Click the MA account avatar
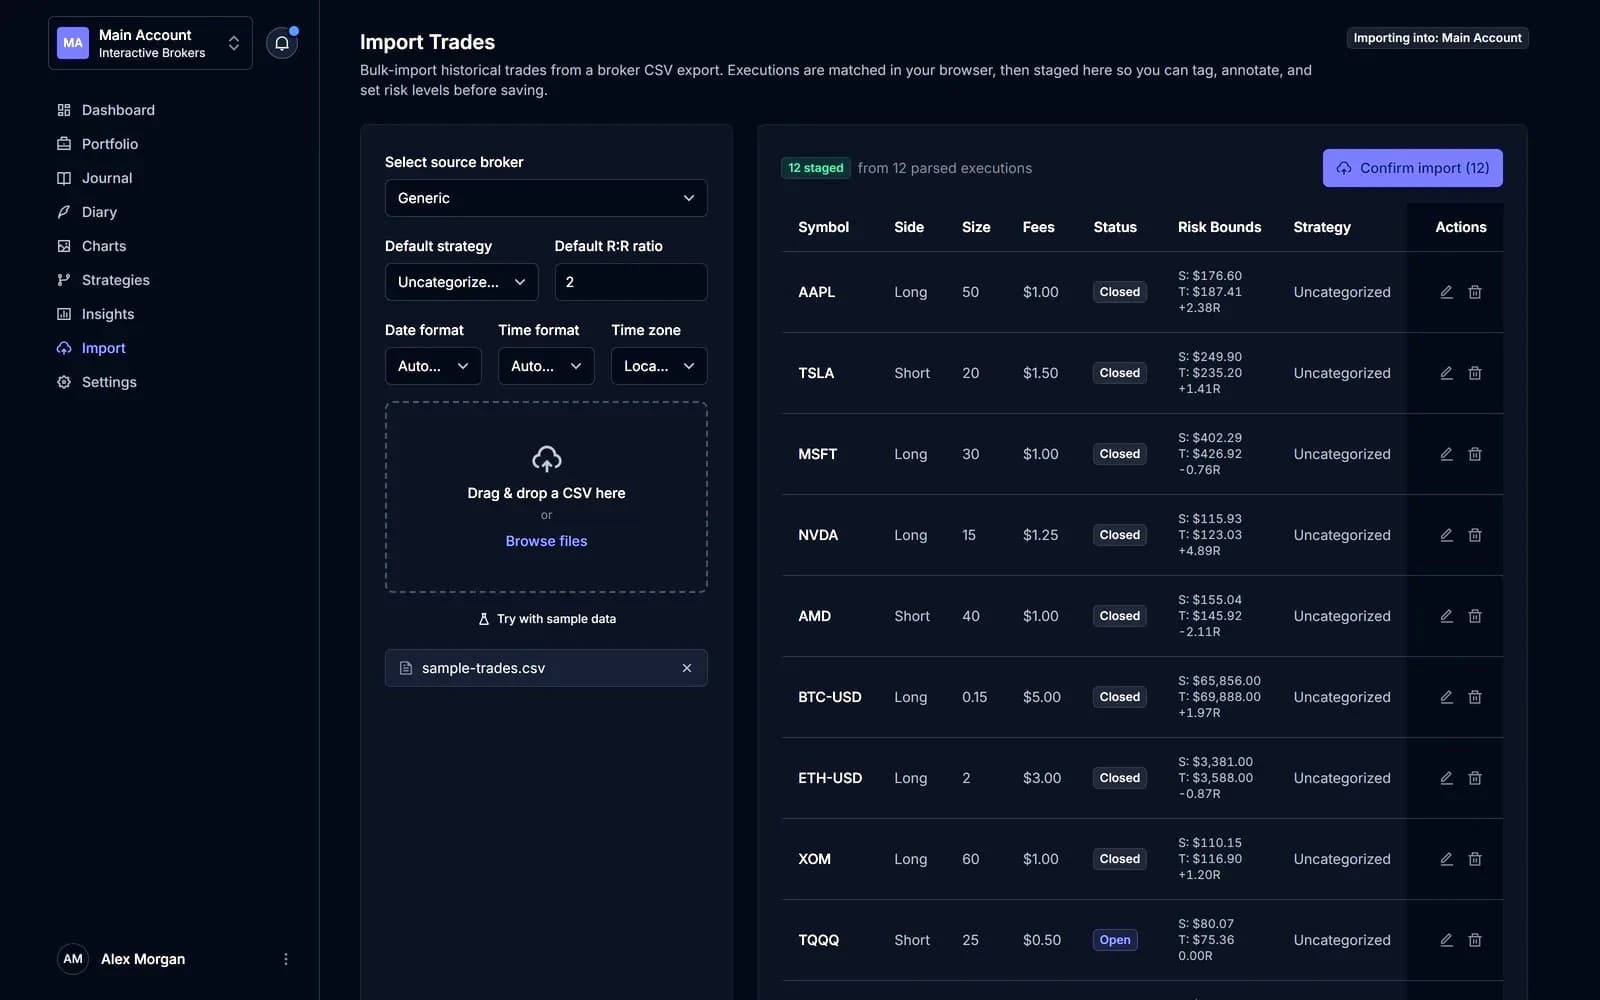Viewport: 1600px width, 1000px height. point(73,43)
